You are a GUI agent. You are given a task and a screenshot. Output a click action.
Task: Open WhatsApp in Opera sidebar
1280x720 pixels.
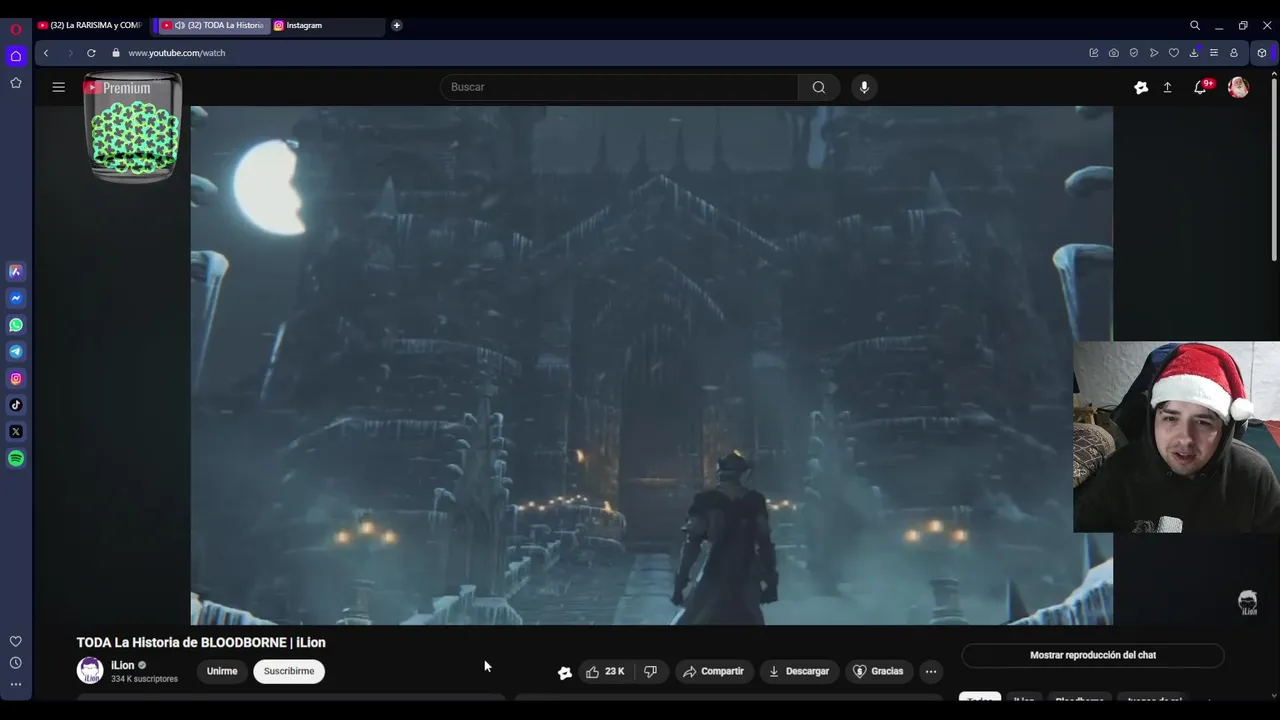click(x=16, y=325)
